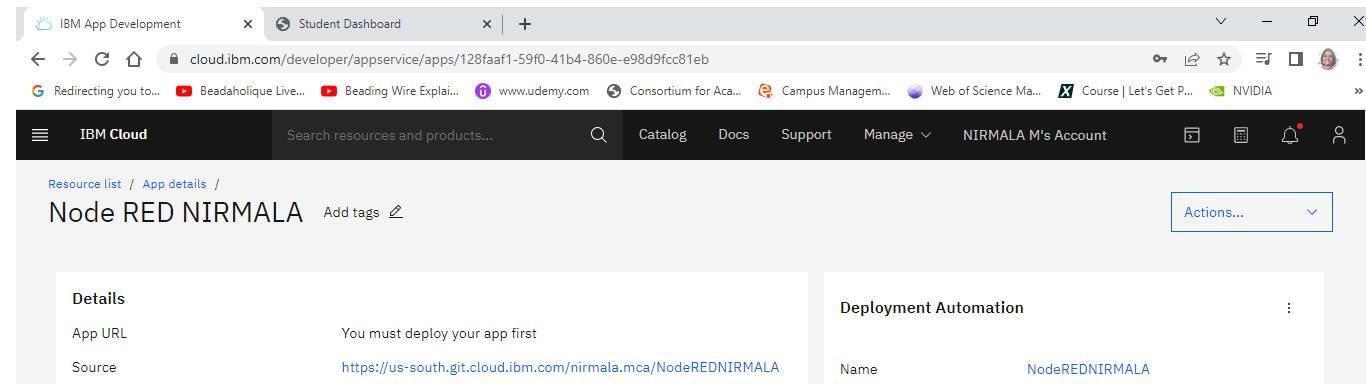
Task: Click the browser address bar URL
Action: [x=449, y=59]
